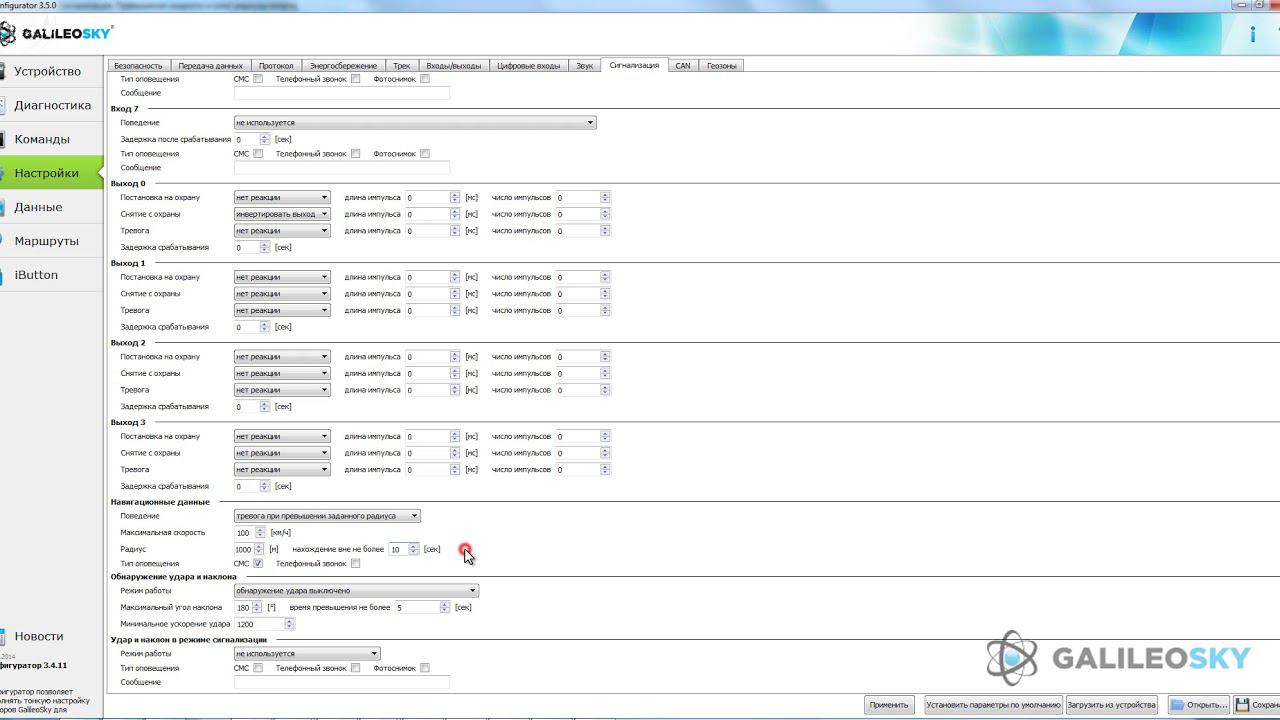The width and height of the screenshot is (1280, 720).
Task: Switch to the Безопасность tab
Action: (x=138, y=66)
